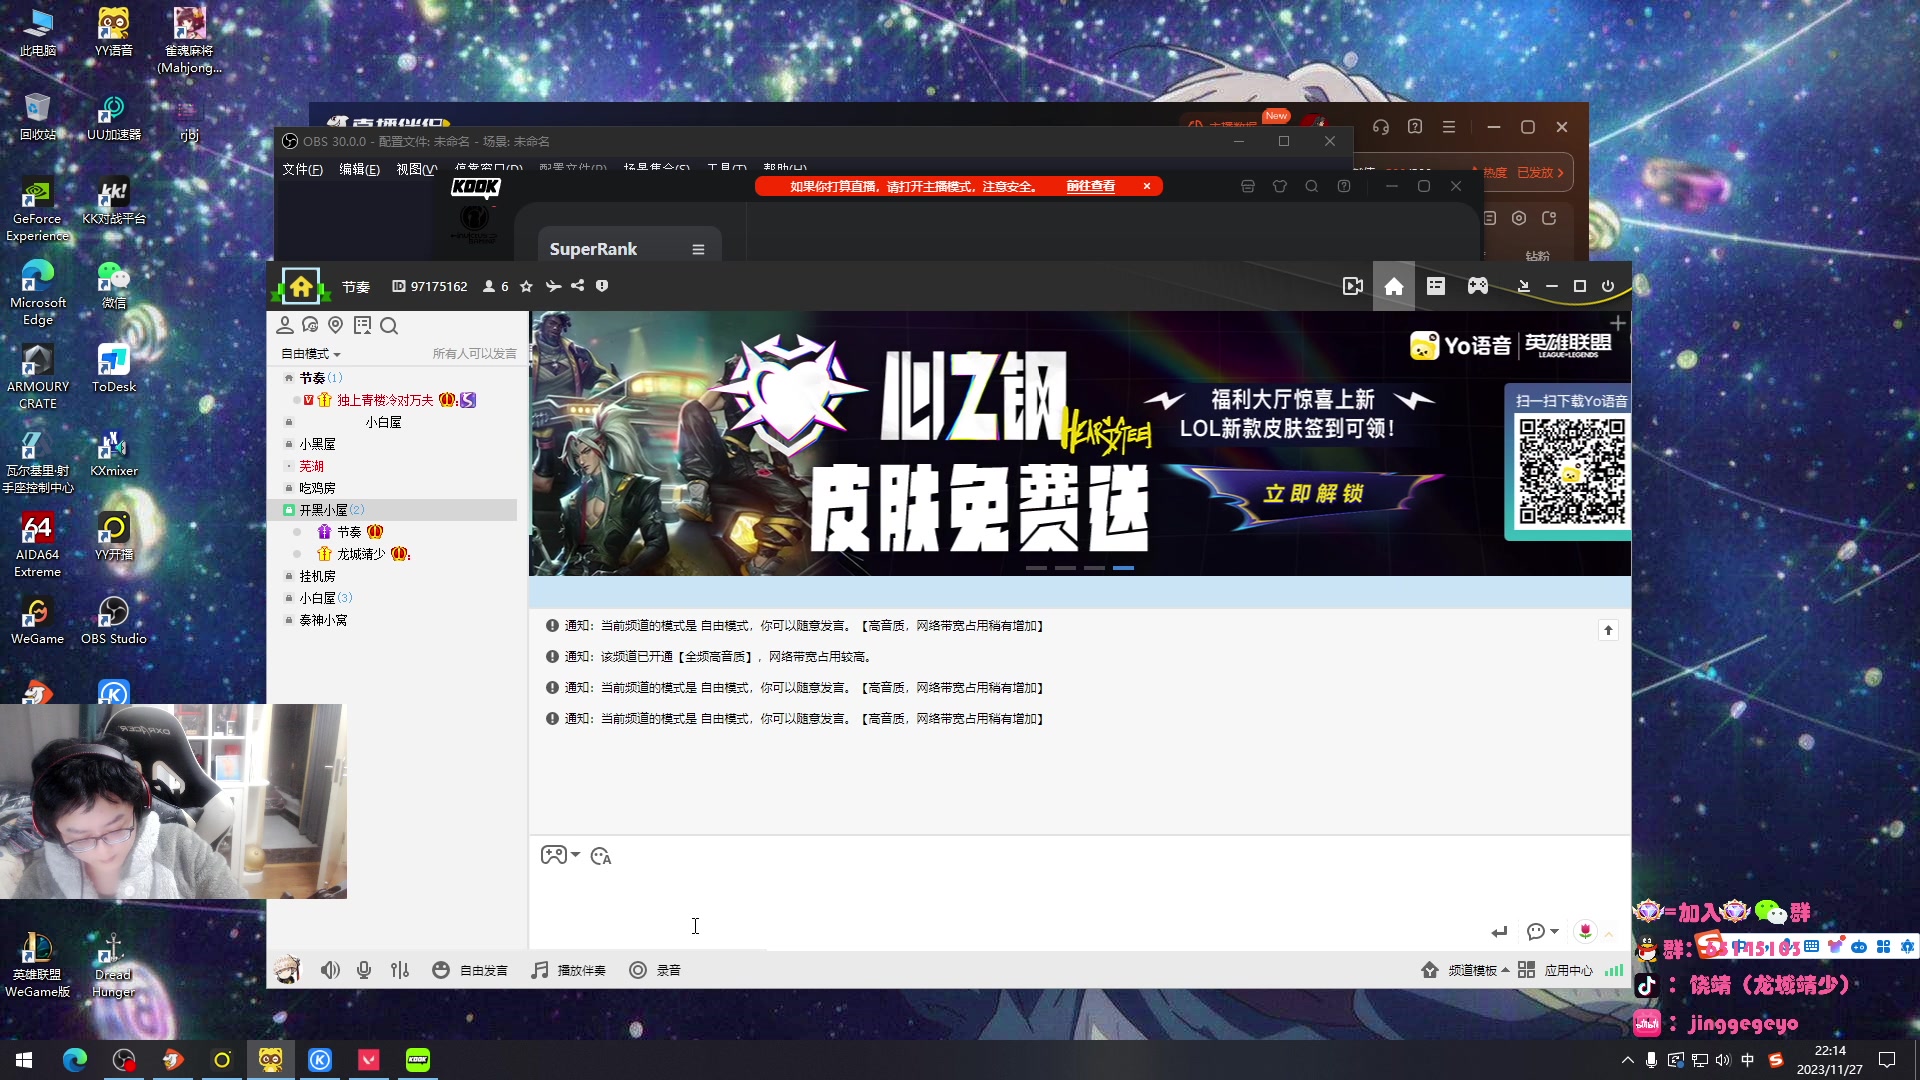Expand the 小白屋(3) channel
The image size is (1920, 1080).
coord(326,598)
